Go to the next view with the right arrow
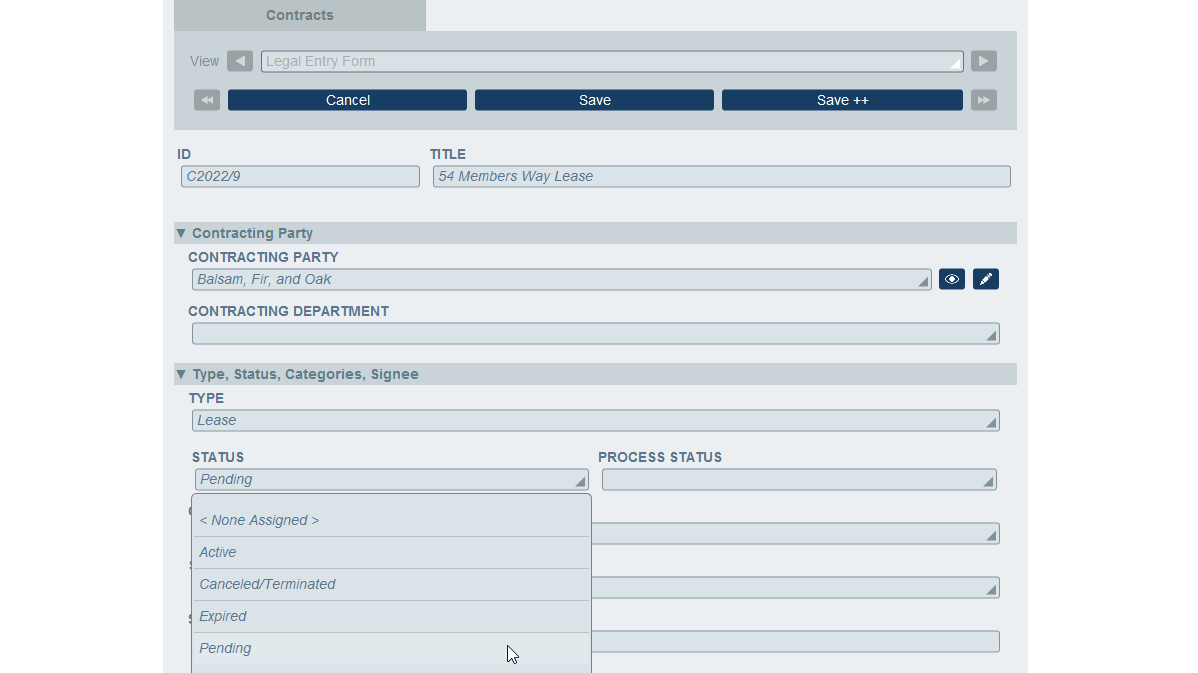Screen dimensions: 1198x673 click(983, 61)
